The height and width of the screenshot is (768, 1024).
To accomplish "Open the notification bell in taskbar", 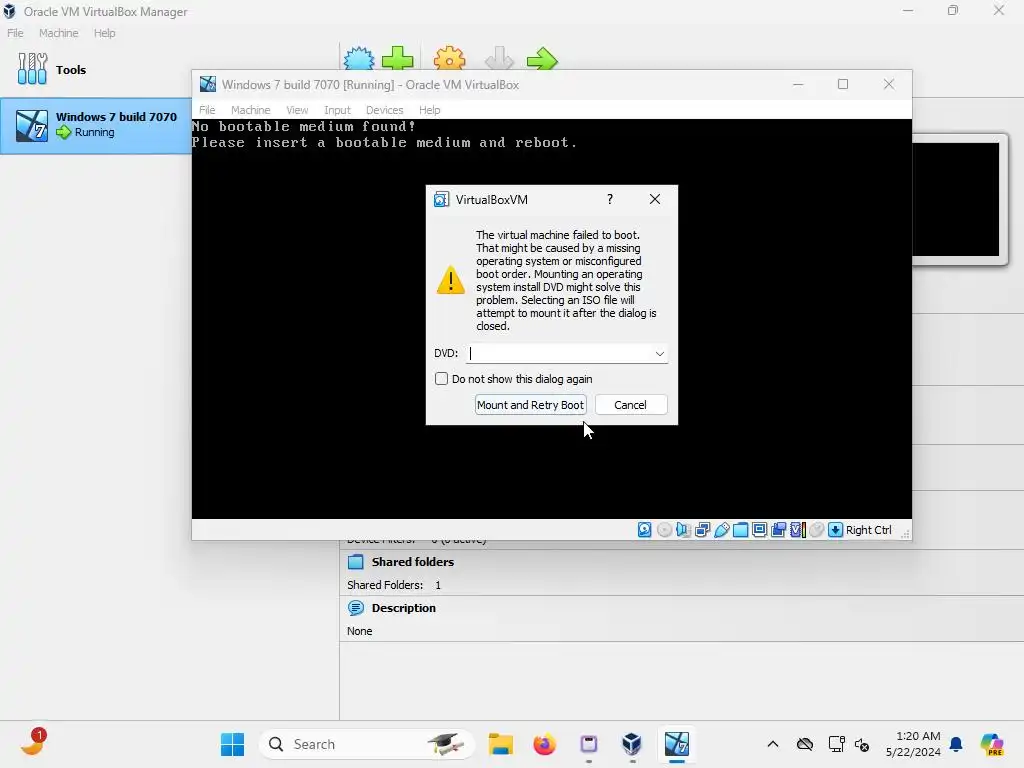I will coord(956,744).
